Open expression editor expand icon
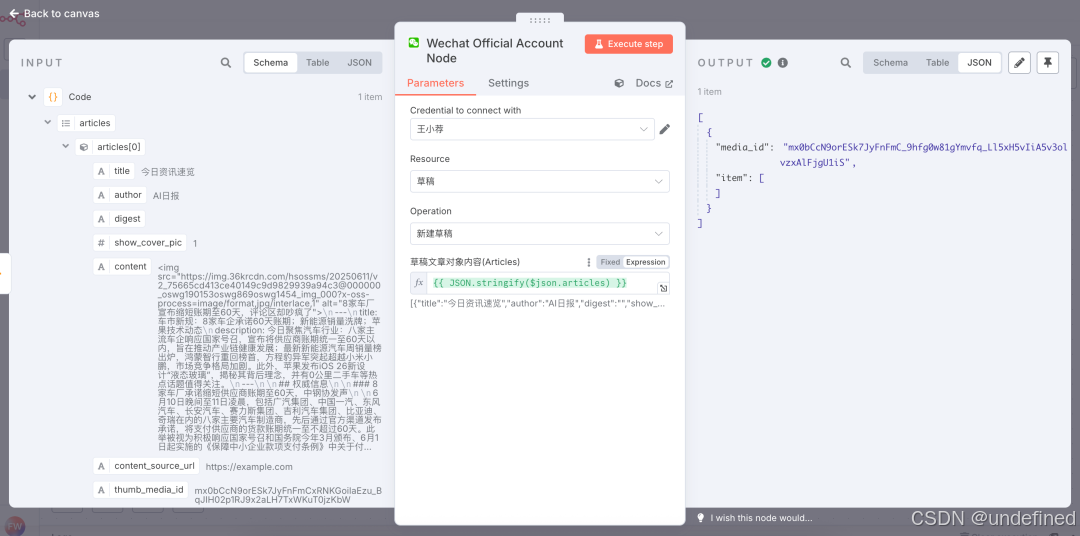This screenshot has height=536, width=1080. pos(663,288)
